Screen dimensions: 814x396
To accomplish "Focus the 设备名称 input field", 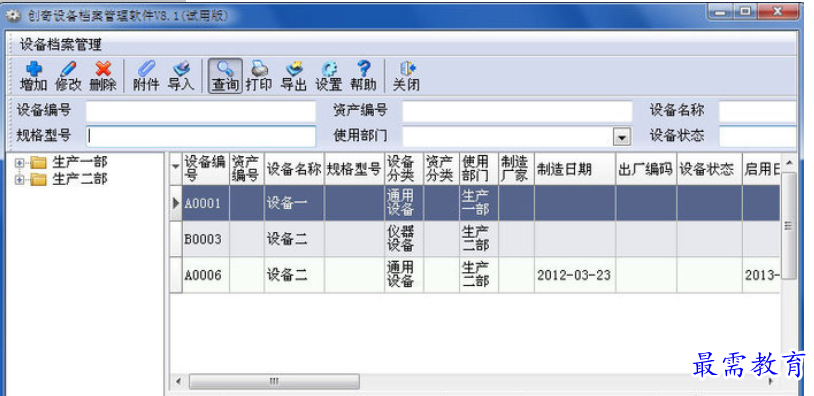I will (x=757, y=111).
